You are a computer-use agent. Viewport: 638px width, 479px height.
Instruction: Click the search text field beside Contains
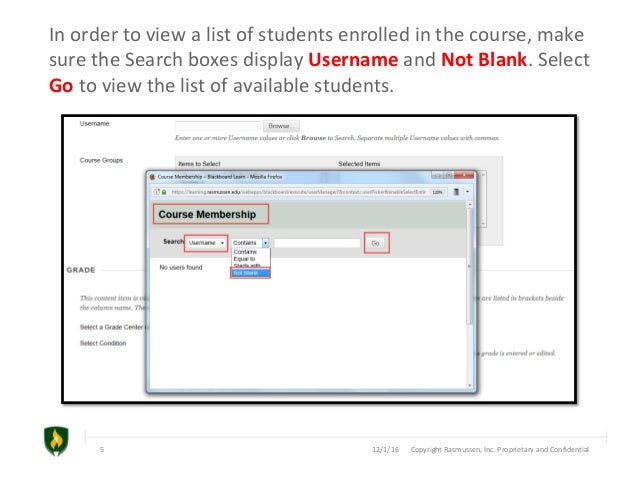coord(317,243)
